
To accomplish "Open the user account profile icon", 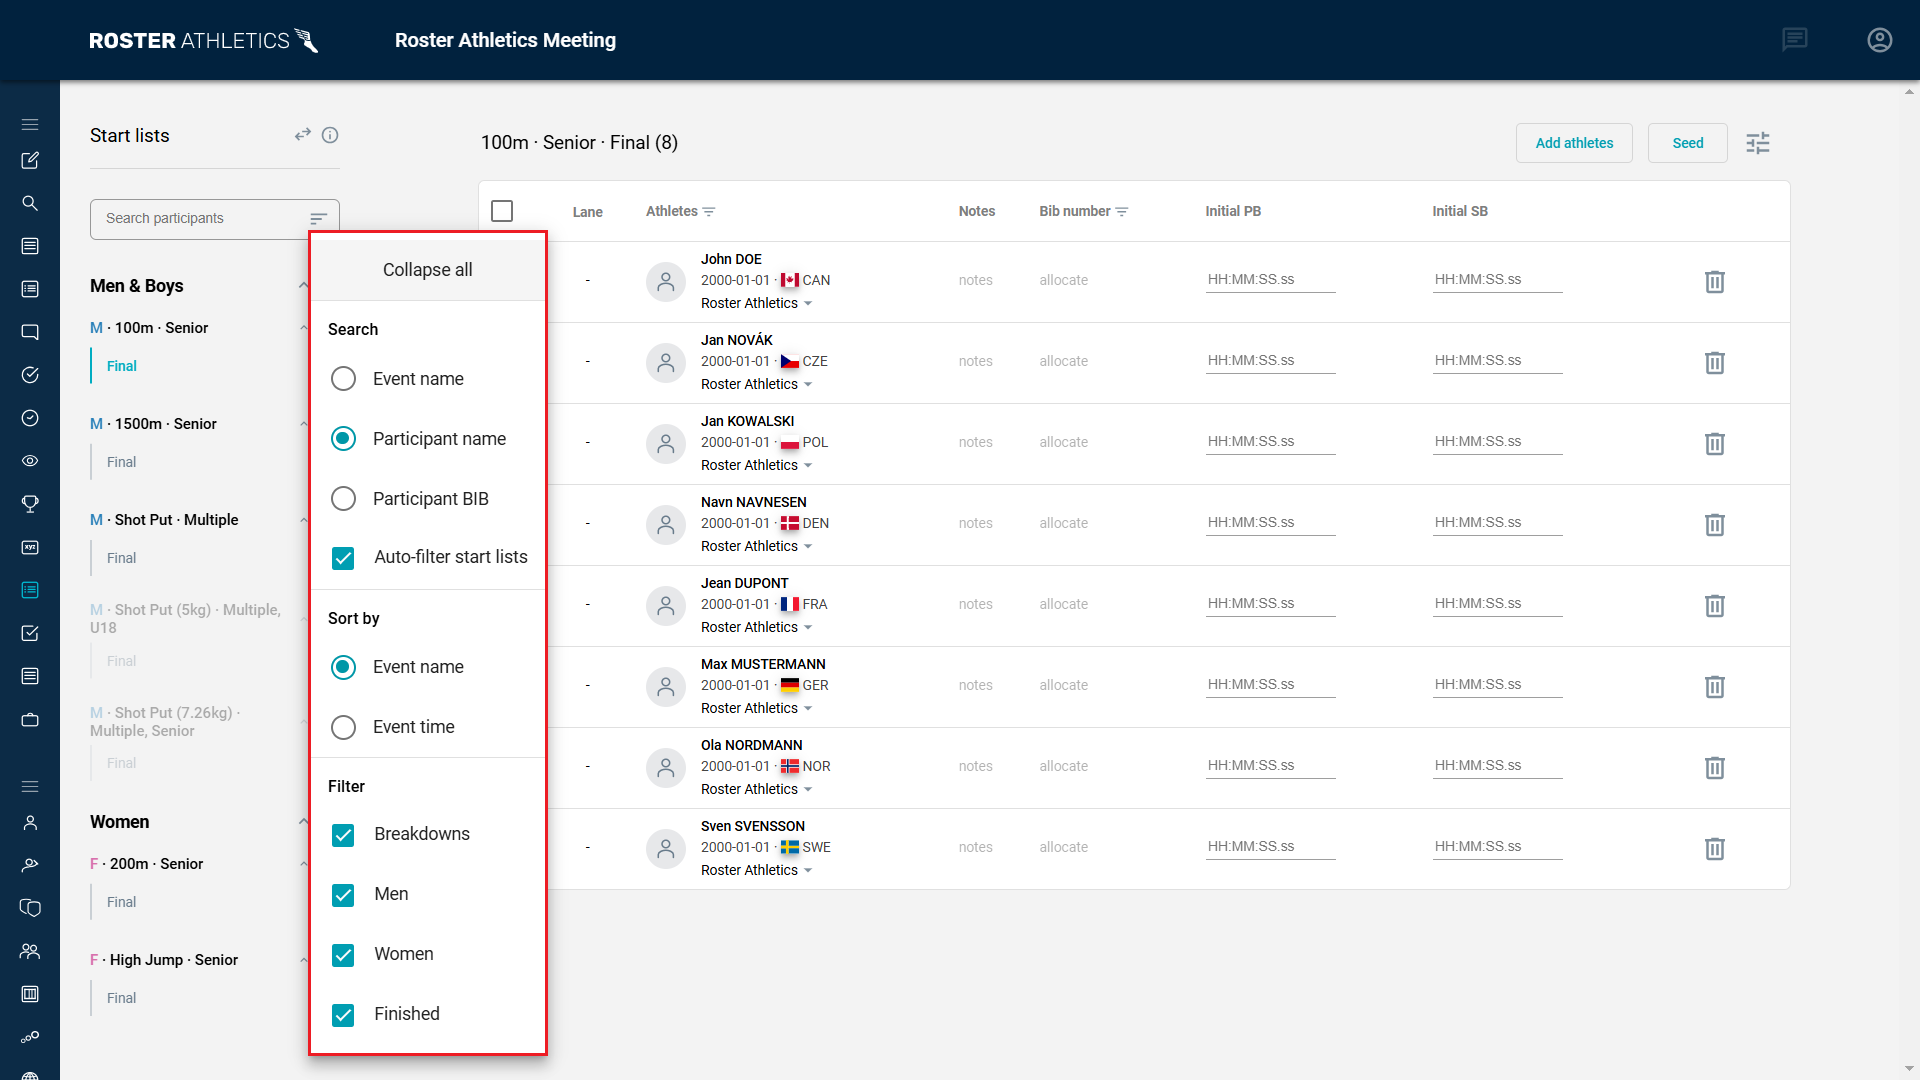I will click(1879, 40).
